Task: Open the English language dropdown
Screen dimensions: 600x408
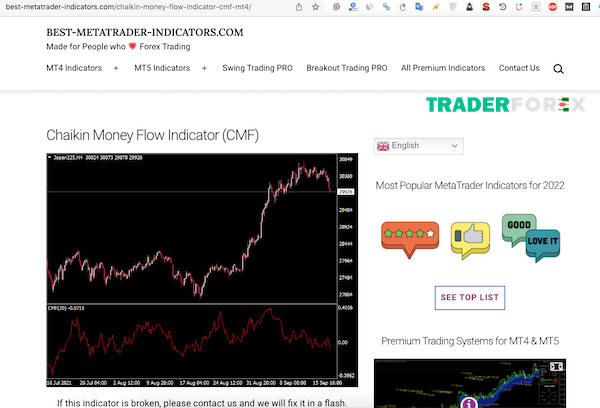Action: 419,146
